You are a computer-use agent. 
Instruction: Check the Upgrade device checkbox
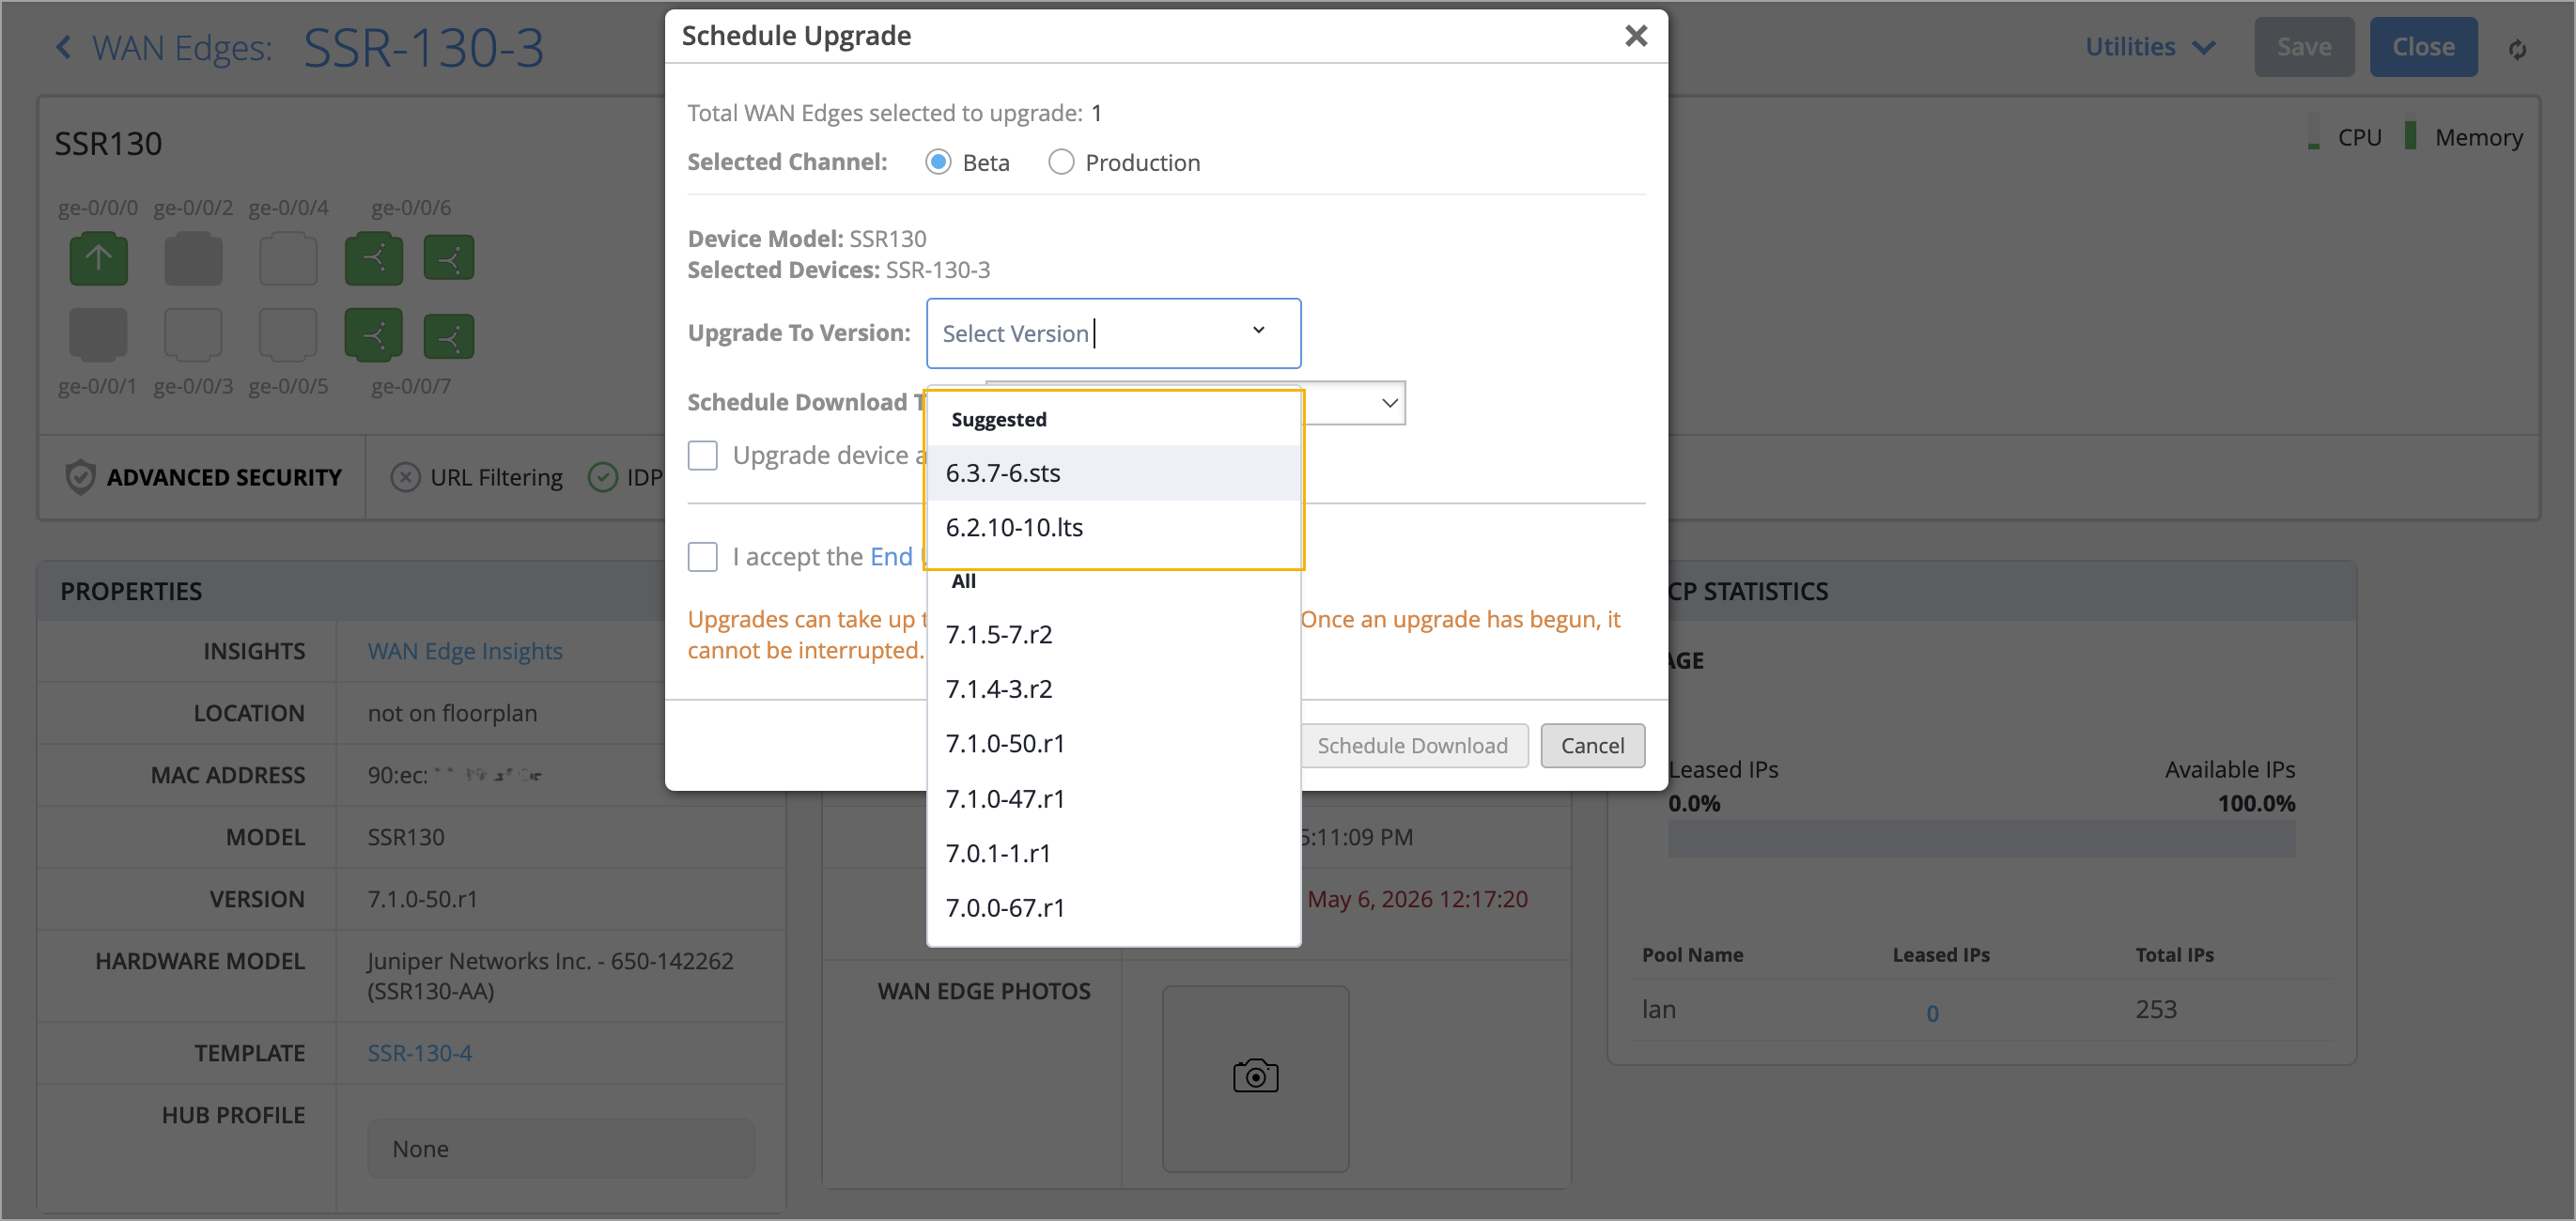click(x=702, y=456)
